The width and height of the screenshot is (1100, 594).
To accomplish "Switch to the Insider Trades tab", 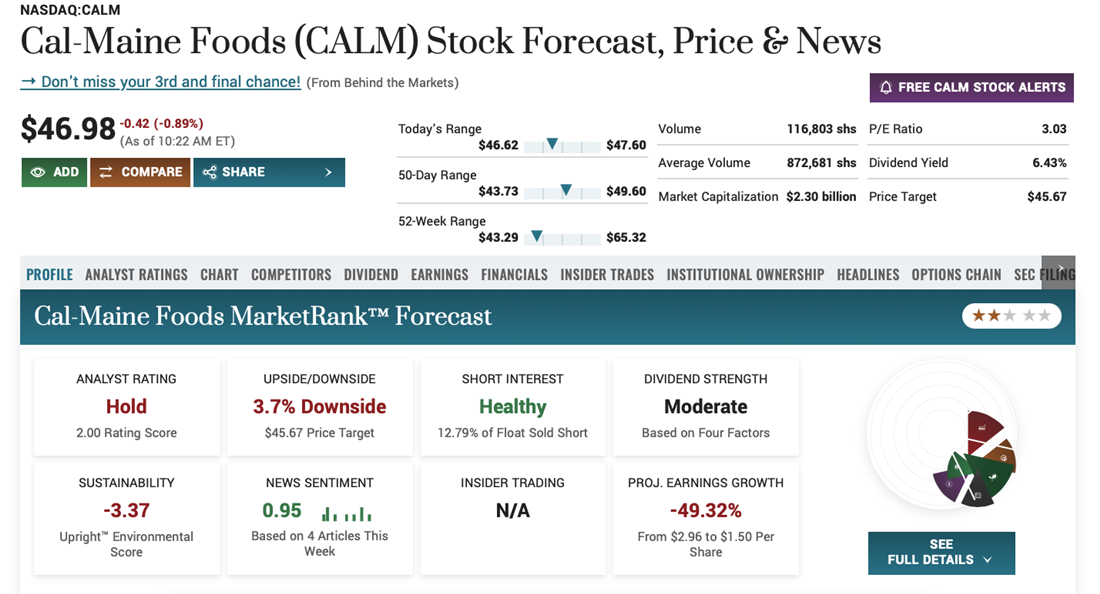I will (x=607, y=274).
